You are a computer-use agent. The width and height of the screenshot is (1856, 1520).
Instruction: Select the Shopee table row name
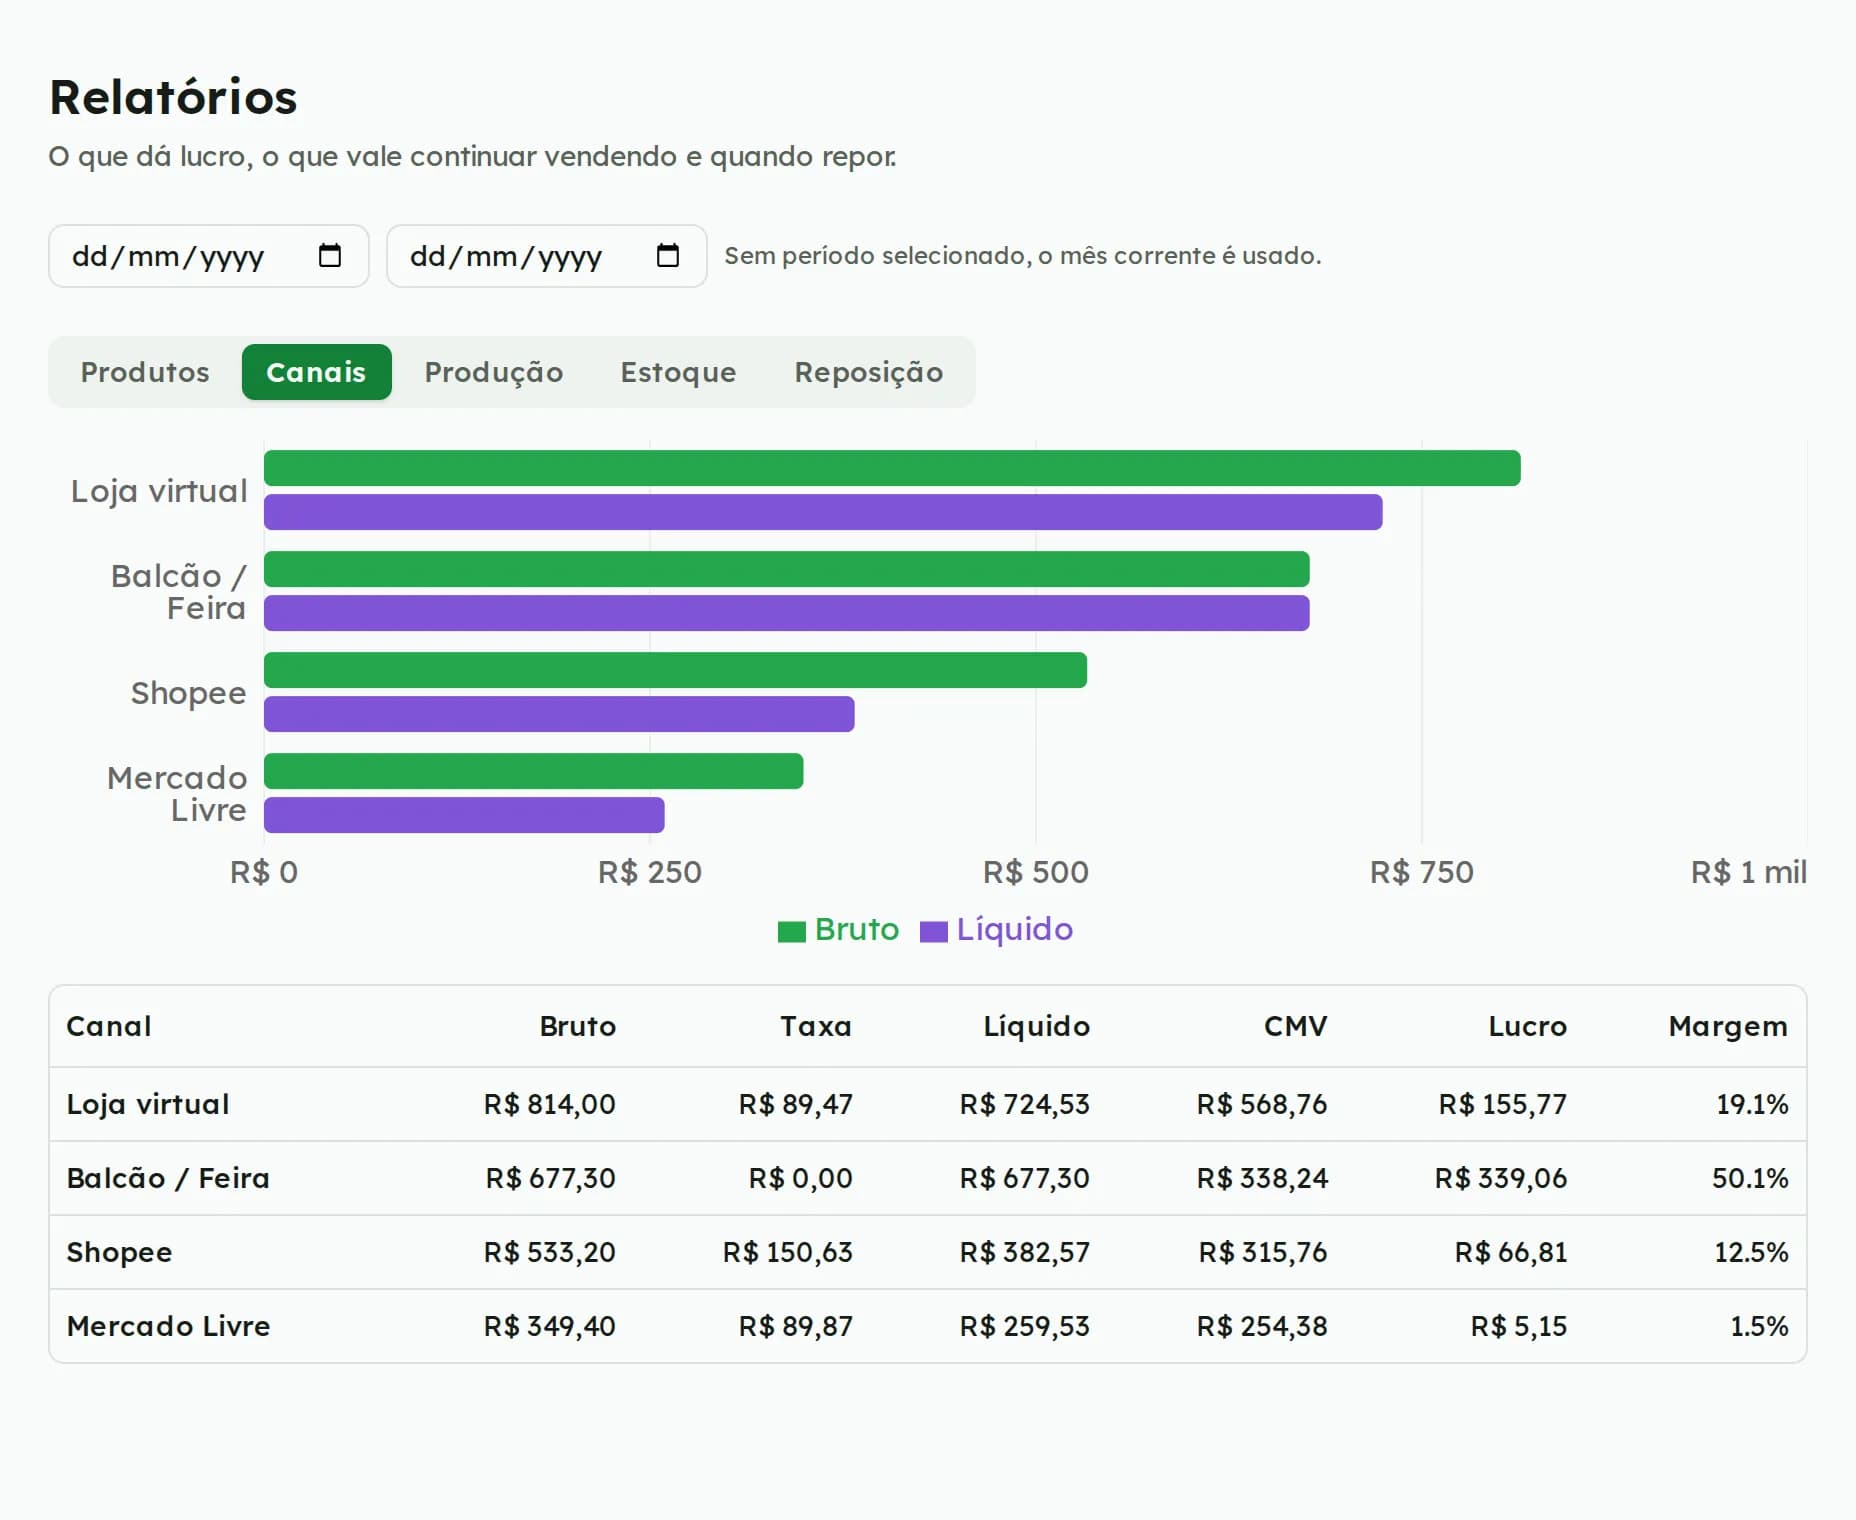tap(119, 1253)
